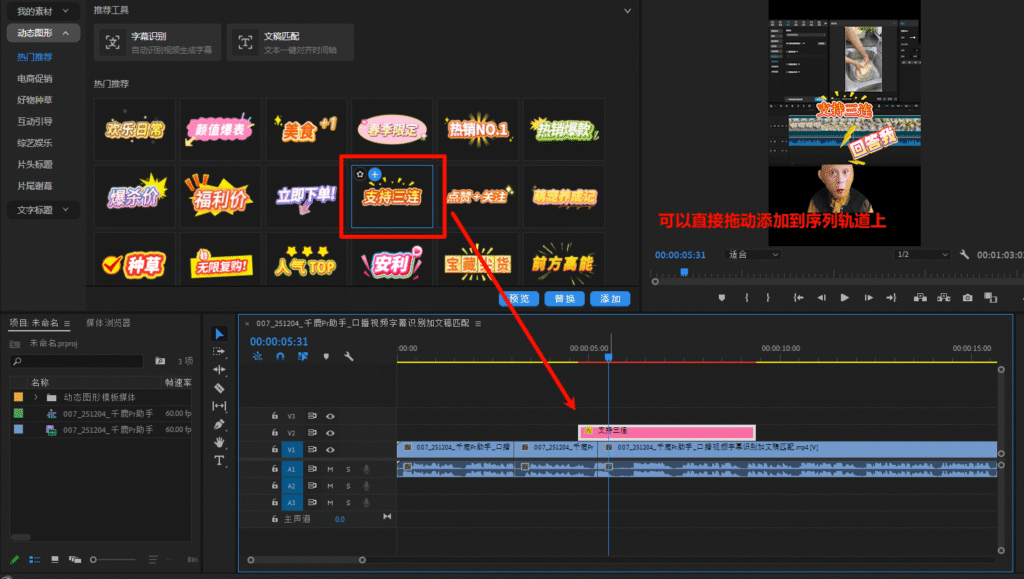Click the export frame camera icon
Image resolution: width=1024 pixels, height=579 pixels.
coord(967,297)
